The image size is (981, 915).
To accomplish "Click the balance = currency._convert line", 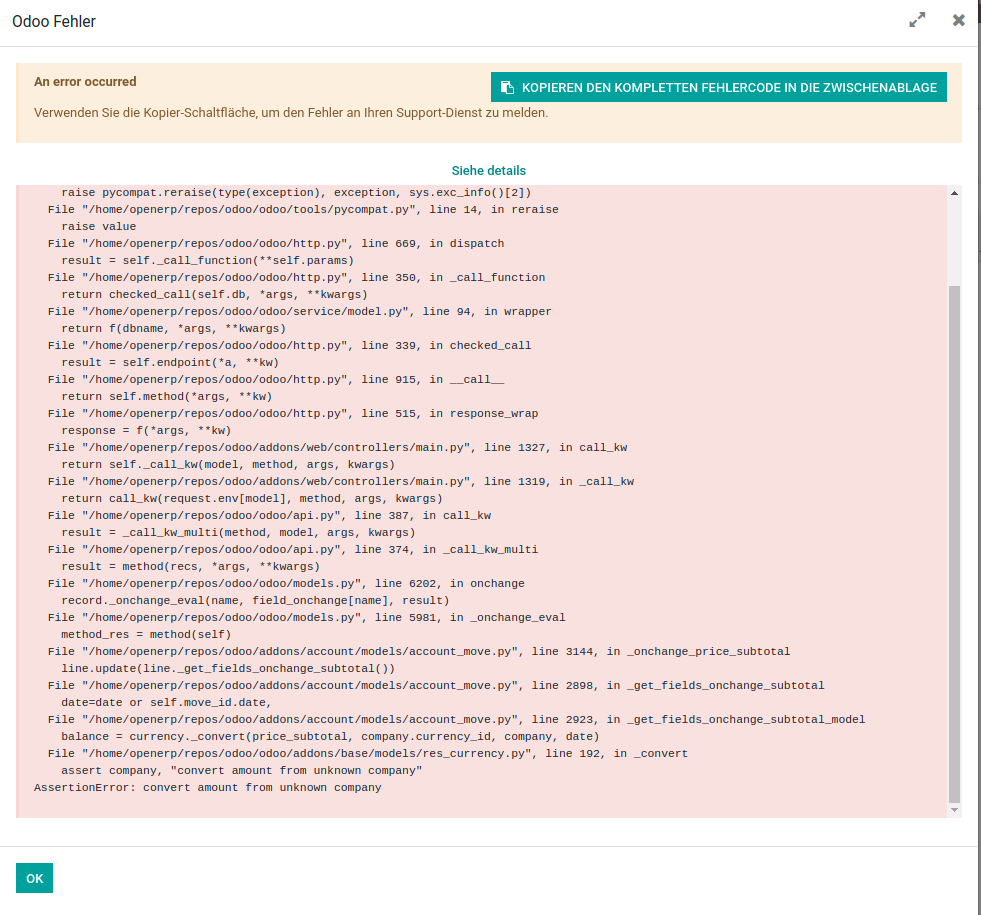I will (330, 737).
